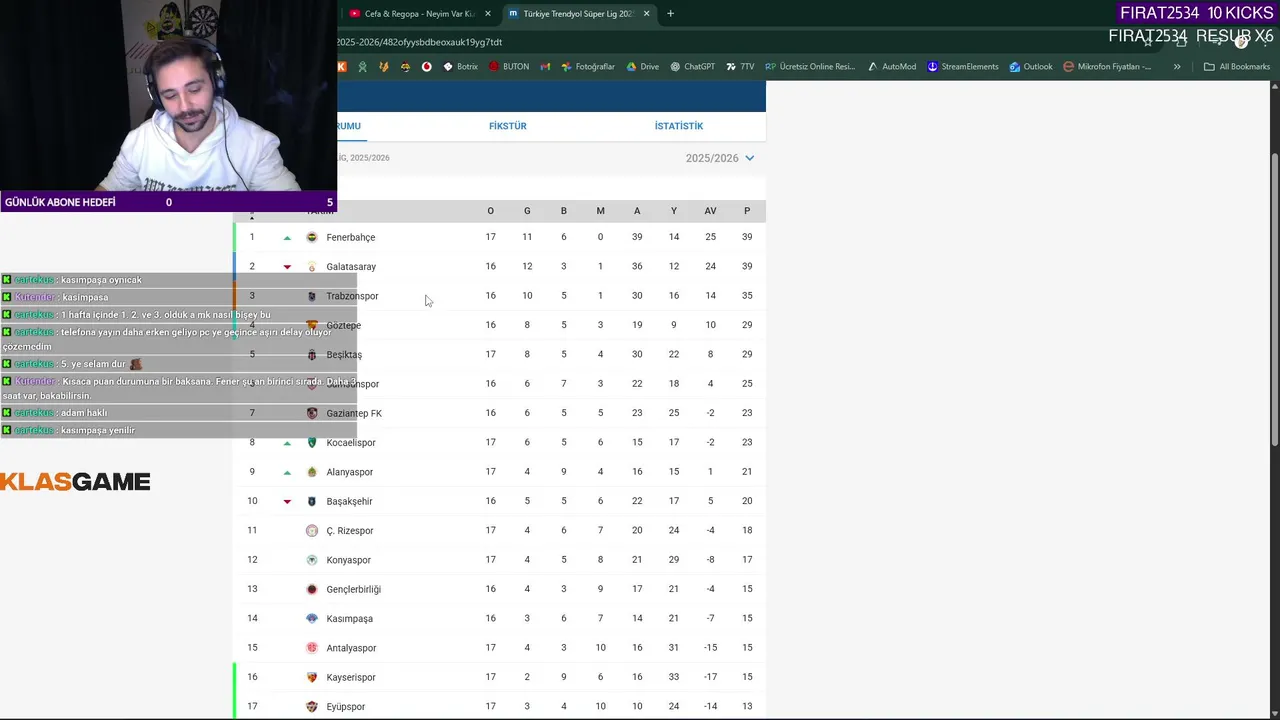Screen dimensions: 1280x720
Task: Click Trabzonspor's 35 points value
Action: coord(747,296)
